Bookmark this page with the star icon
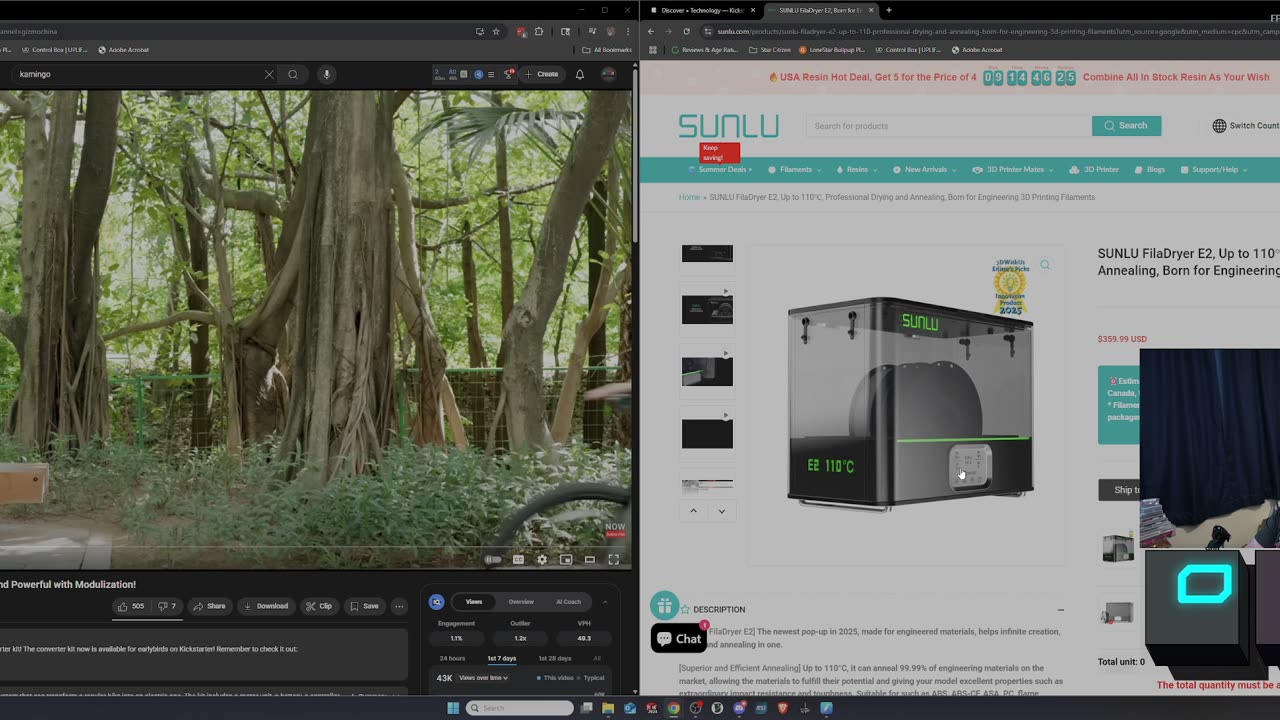 [495, 32]
